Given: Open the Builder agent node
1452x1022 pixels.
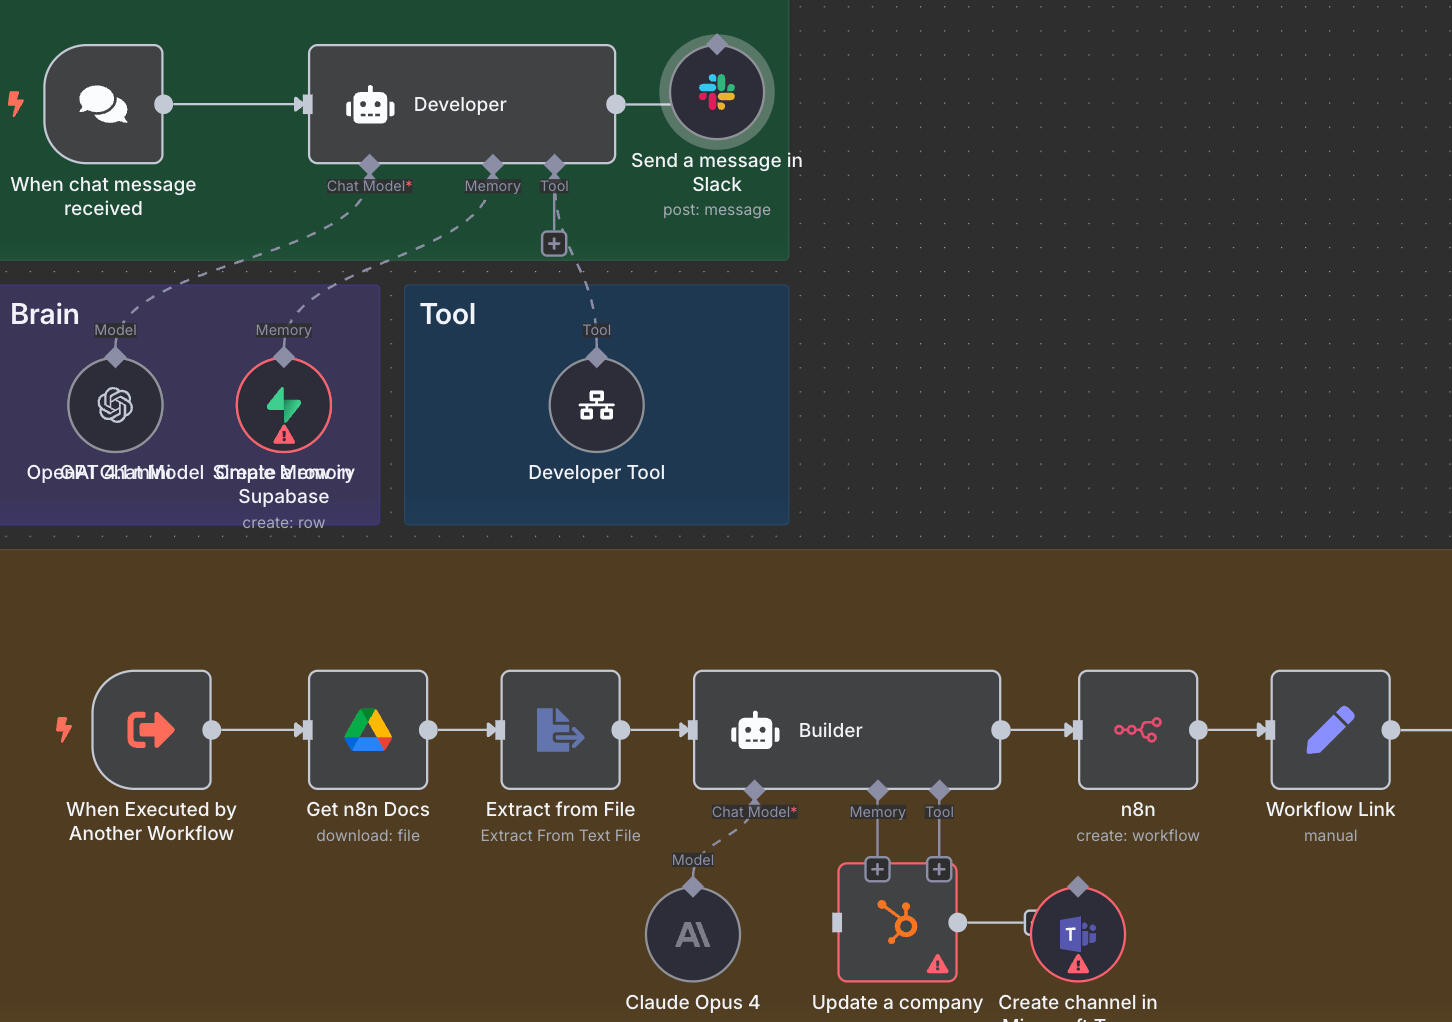Looking at the screenshot, I should [846, 730].
